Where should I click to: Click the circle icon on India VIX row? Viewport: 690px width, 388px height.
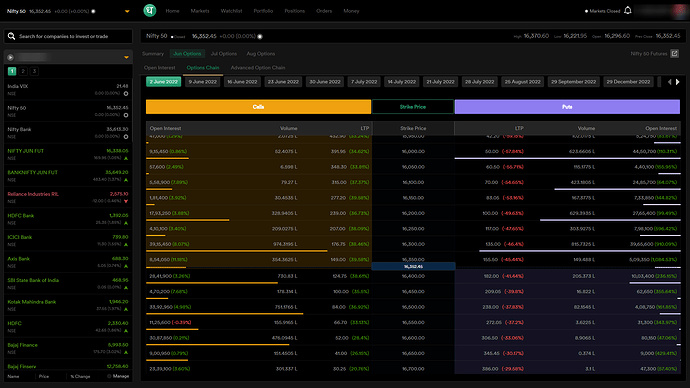126,94
